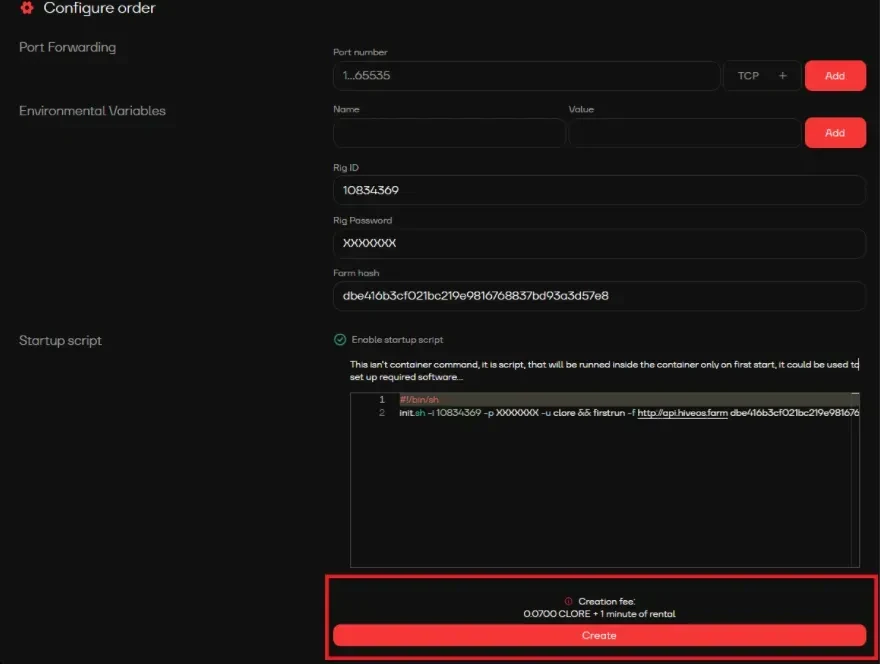Open the TCP protocol dropdown
This screenshot has width=880, height=664.
[748, 76]
